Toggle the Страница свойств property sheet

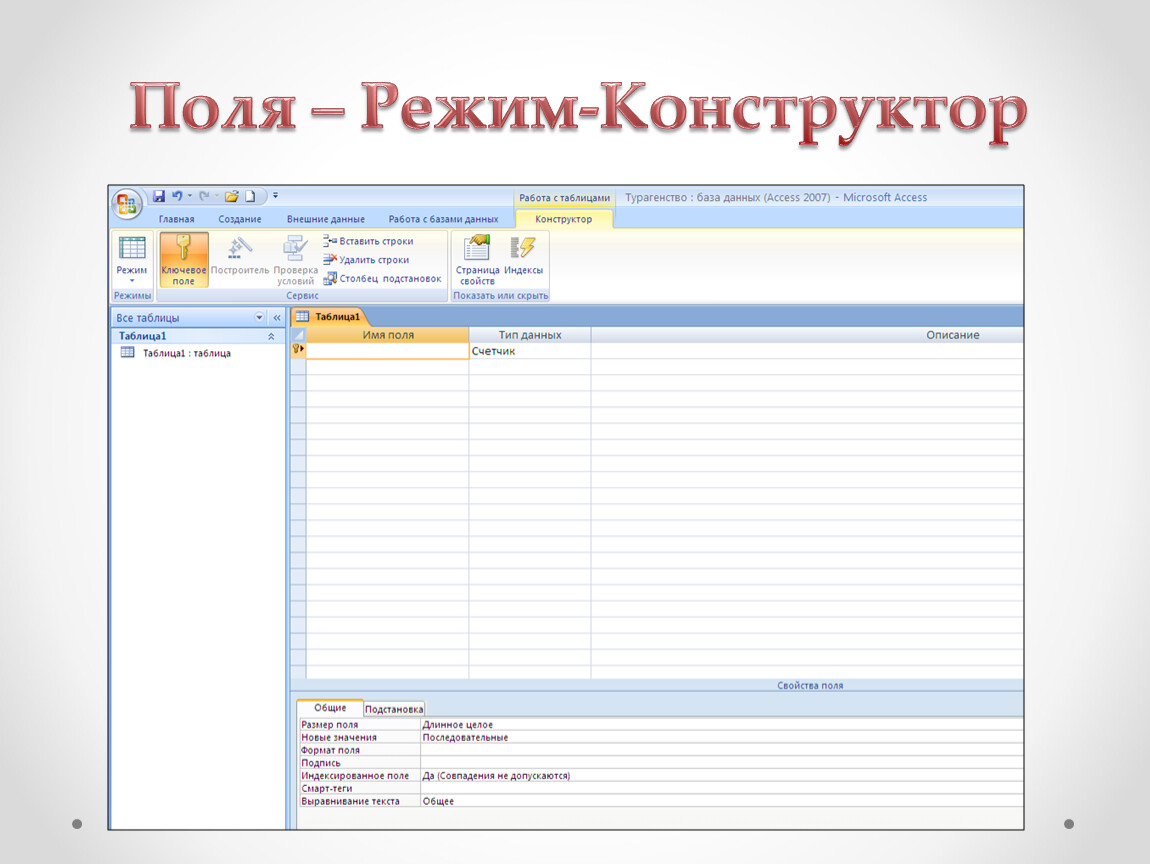point(477,260)
